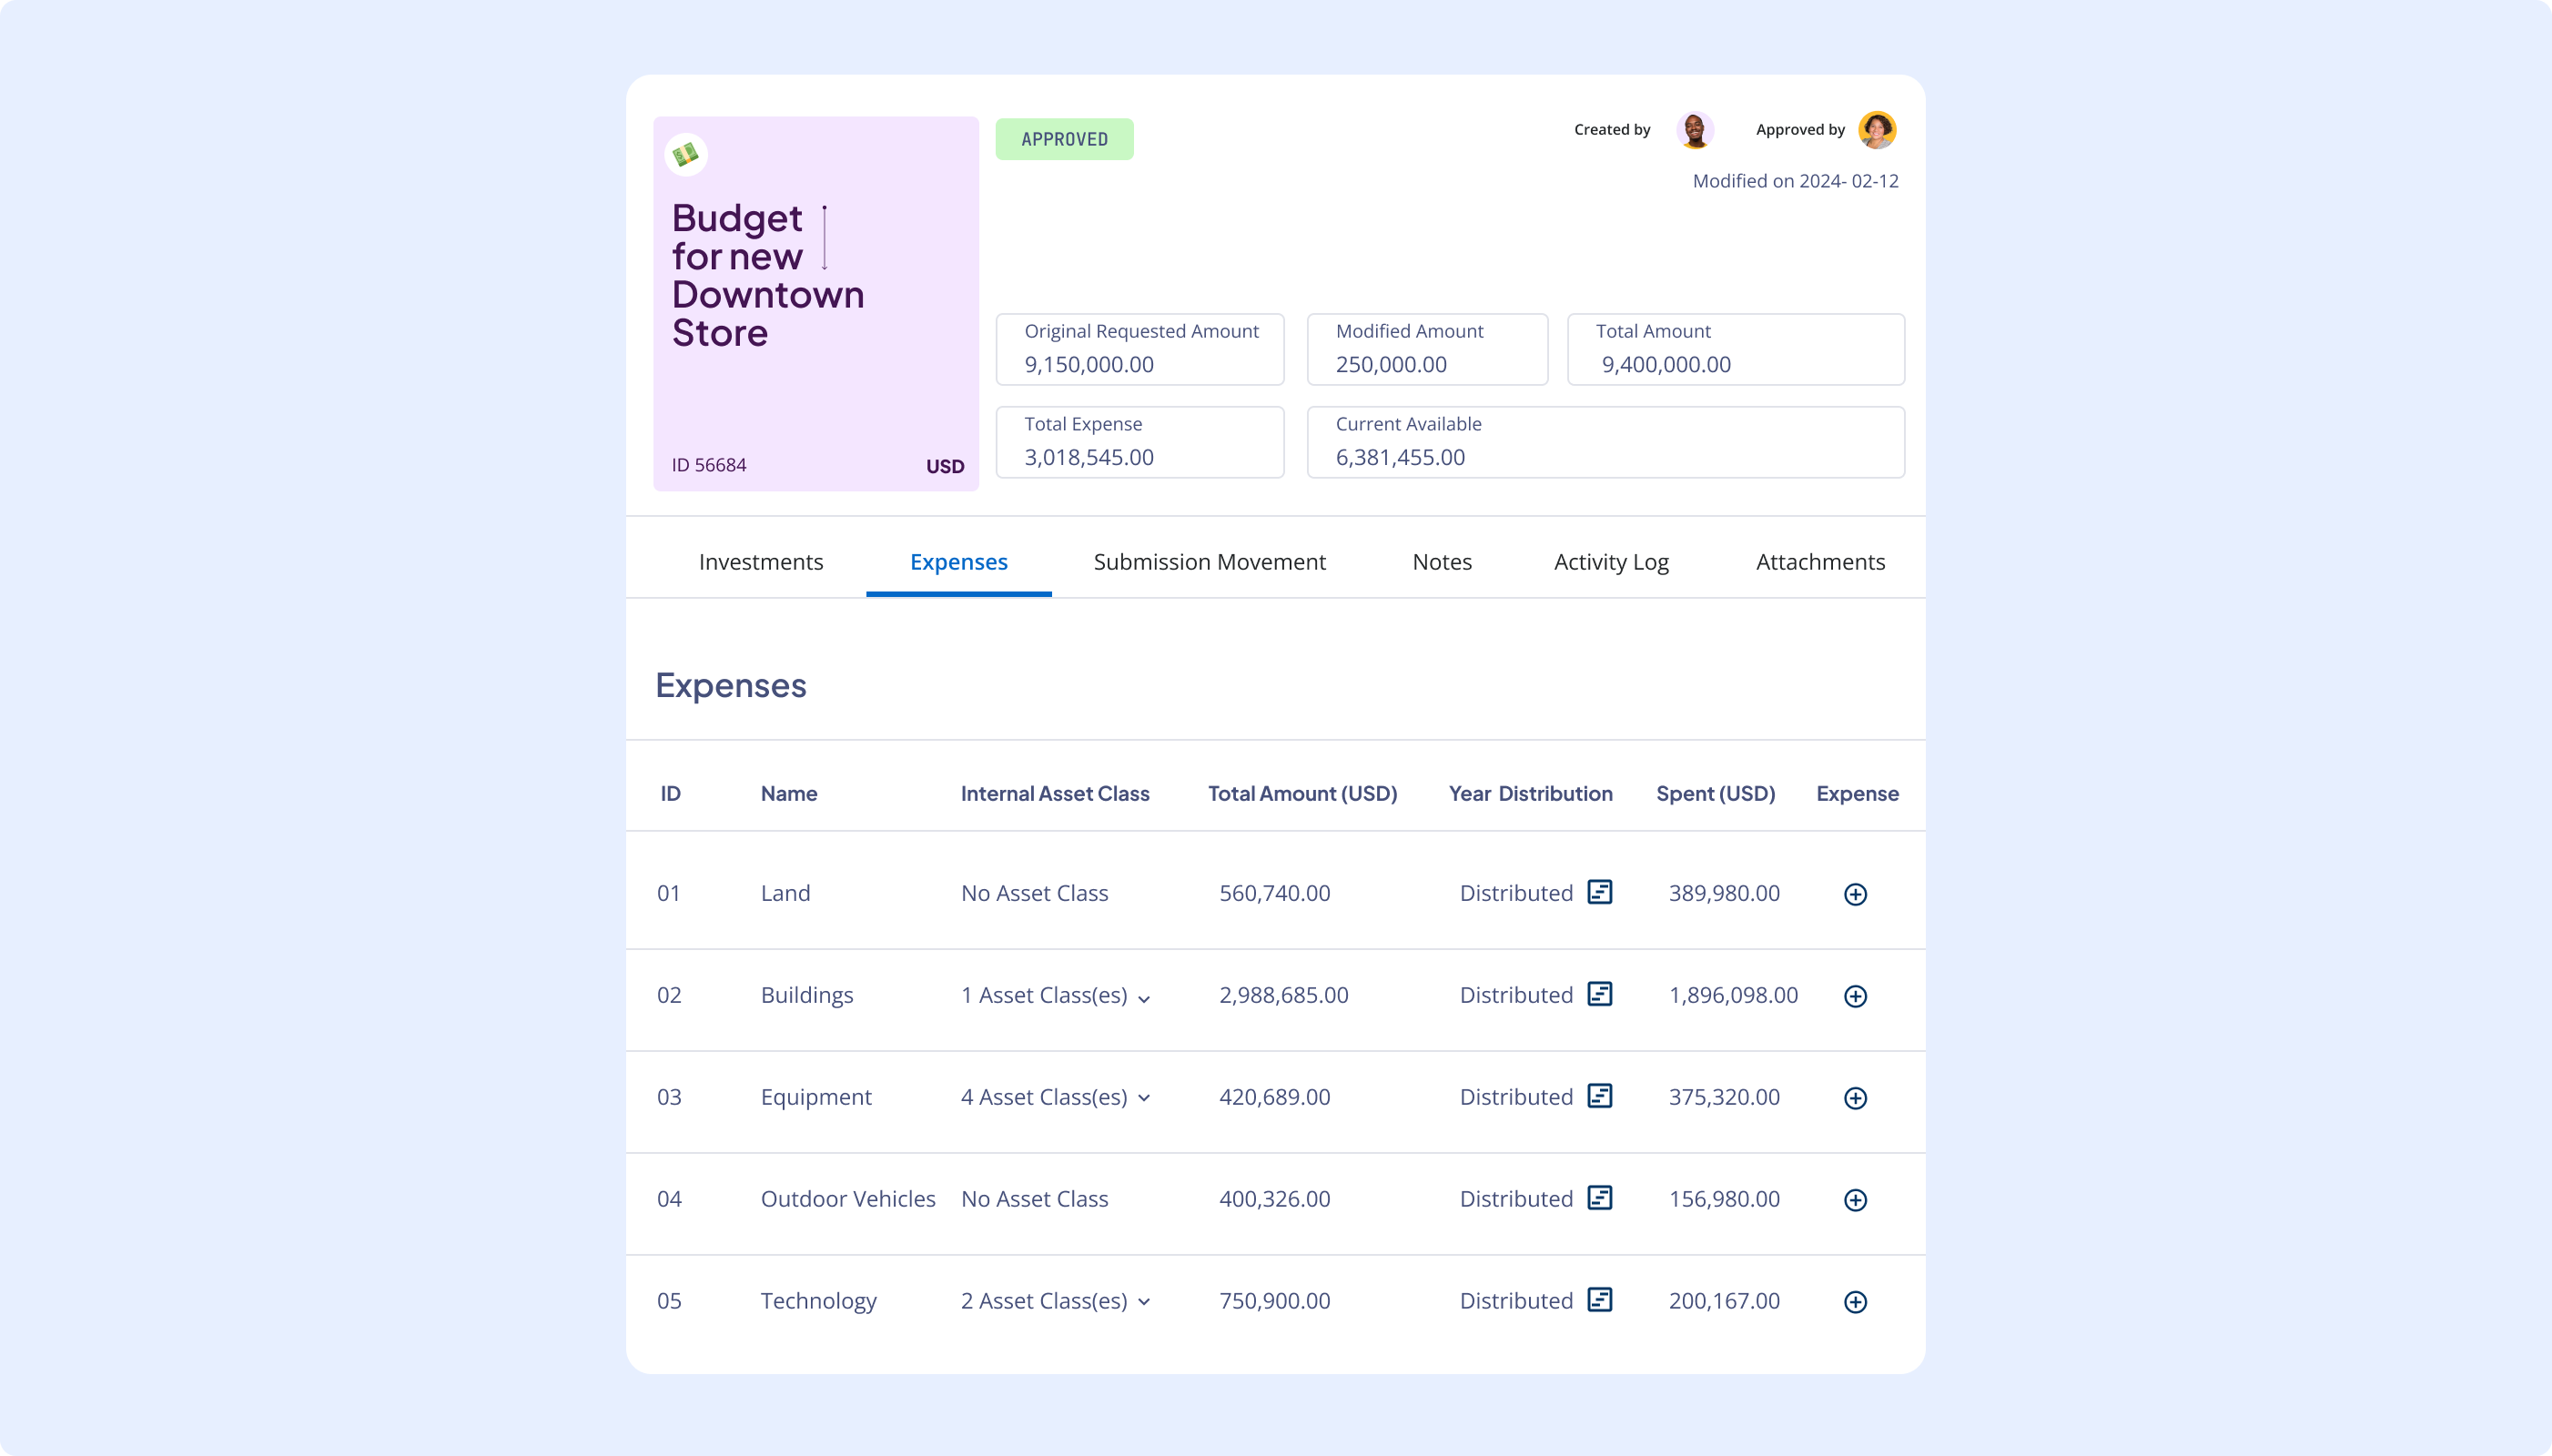
Task: Click Distributed text in Land row
Action: tap(1516, 893)
